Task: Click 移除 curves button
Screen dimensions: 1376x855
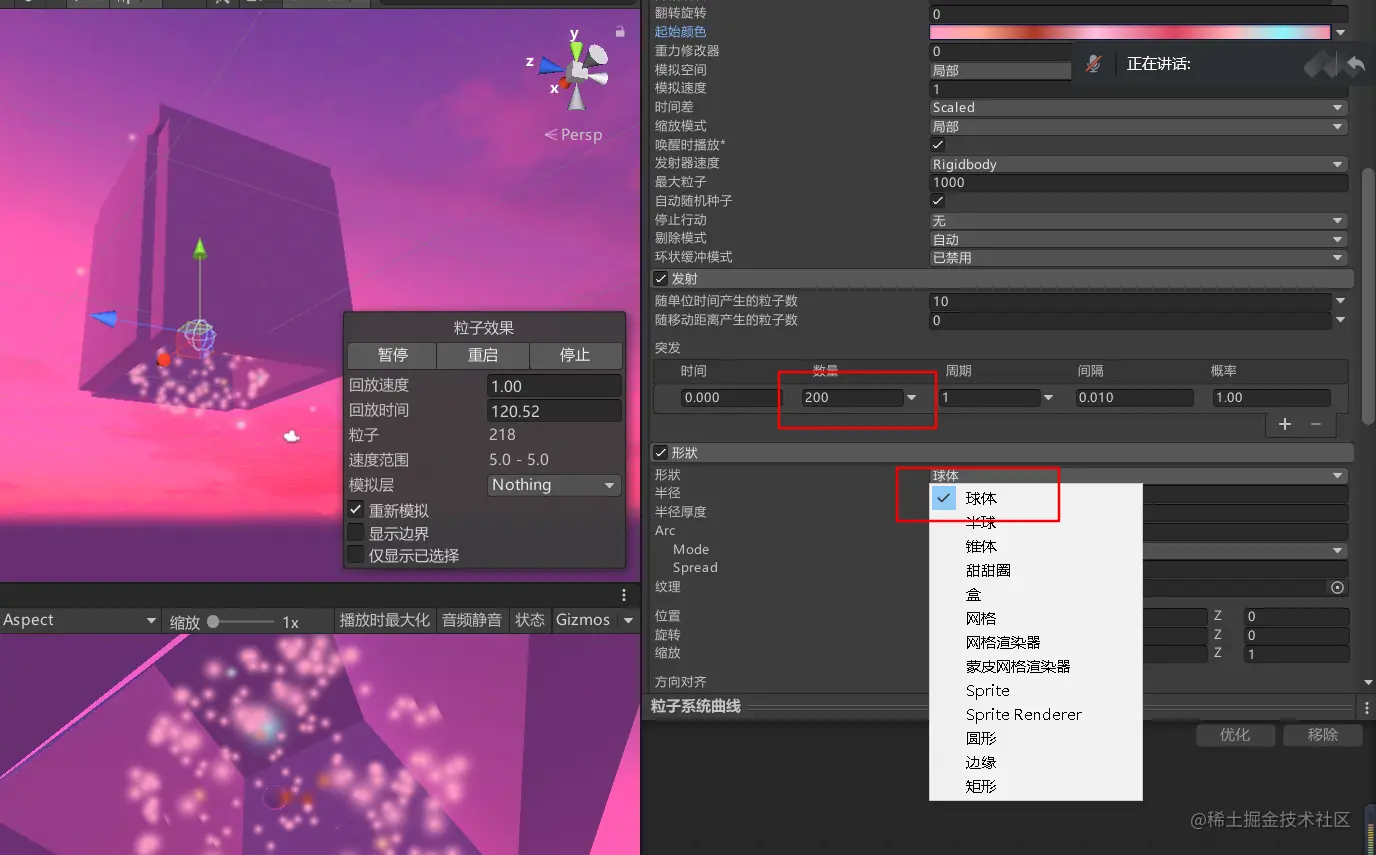Action: (x=1323, y=735)
